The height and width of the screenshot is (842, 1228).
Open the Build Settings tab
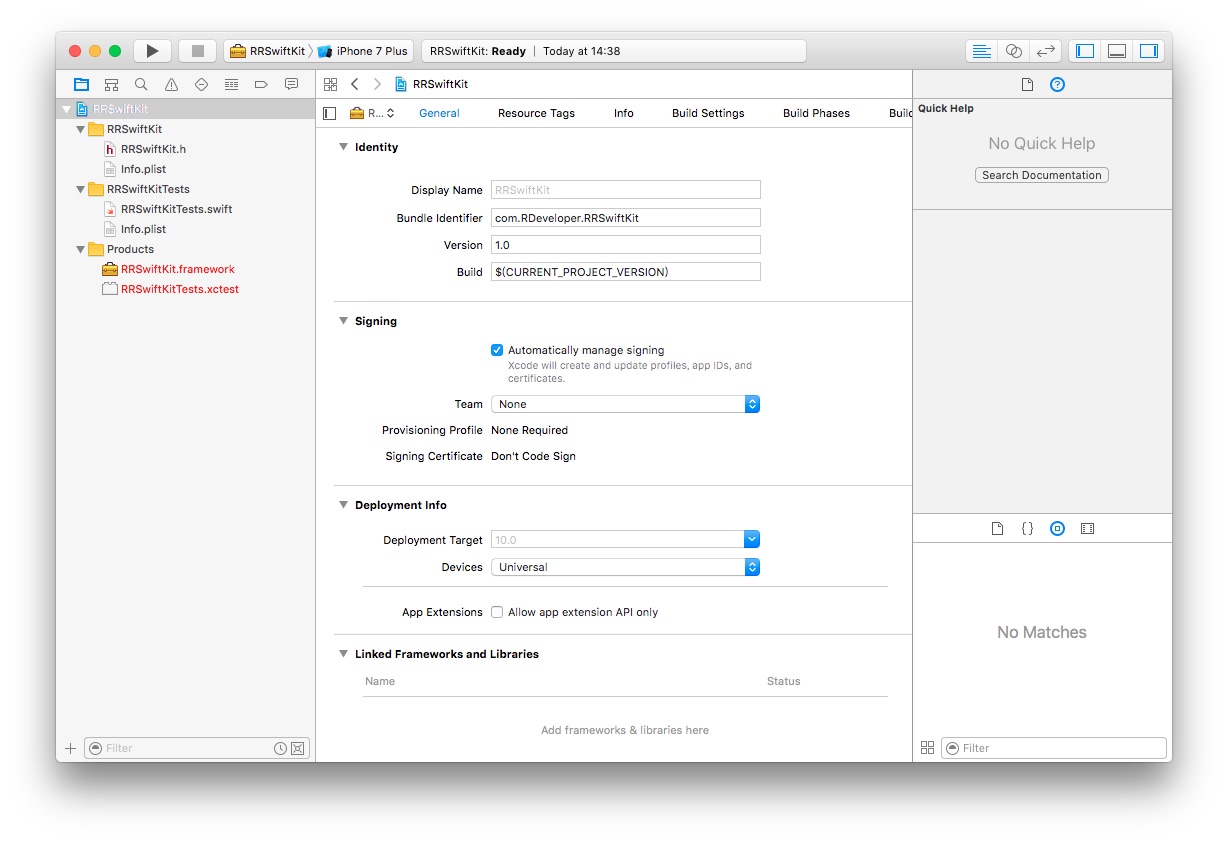708,113
